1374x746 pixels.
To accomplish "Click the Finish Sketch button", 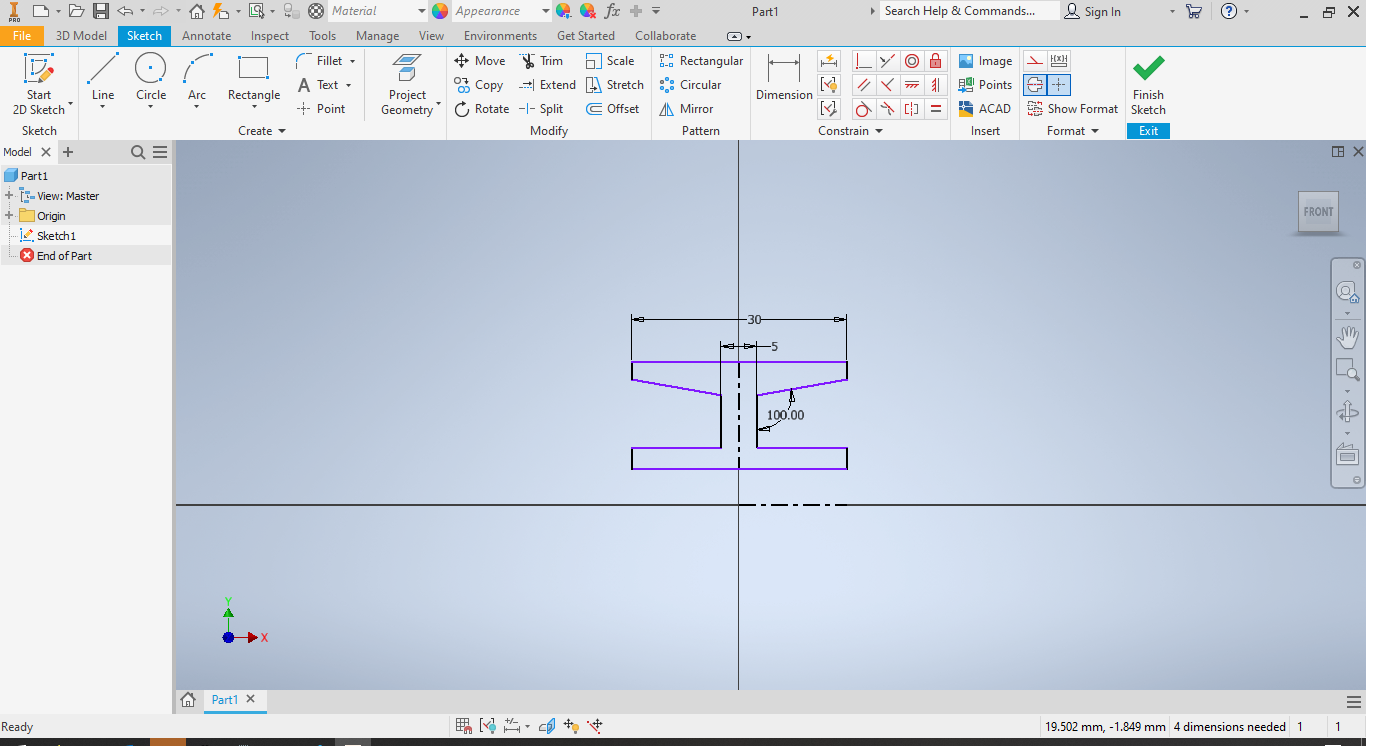I will 1148,84.
